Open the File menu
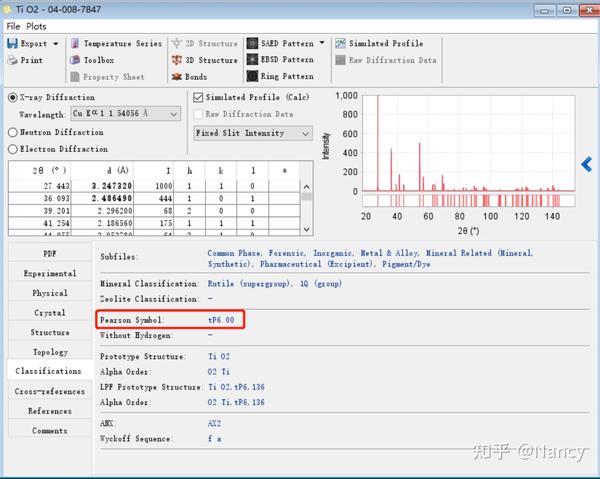 pos(13,26)
